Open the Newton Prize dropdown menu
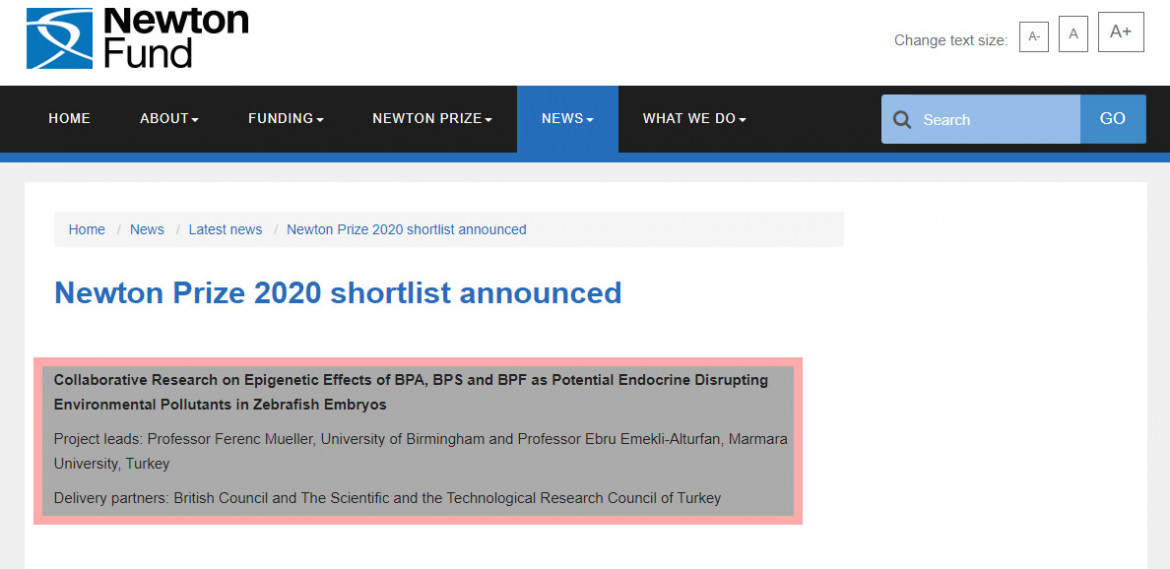 click(432, 119)
